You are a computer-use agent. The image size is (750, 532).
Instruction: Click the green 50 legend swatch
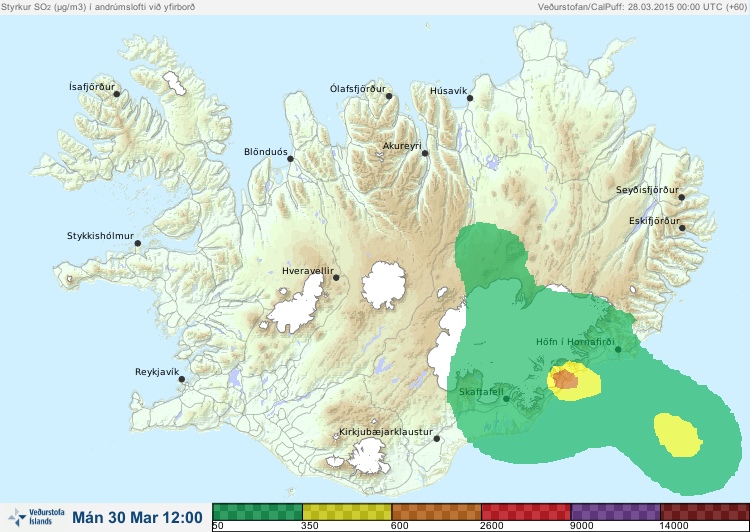coord(257,511)
